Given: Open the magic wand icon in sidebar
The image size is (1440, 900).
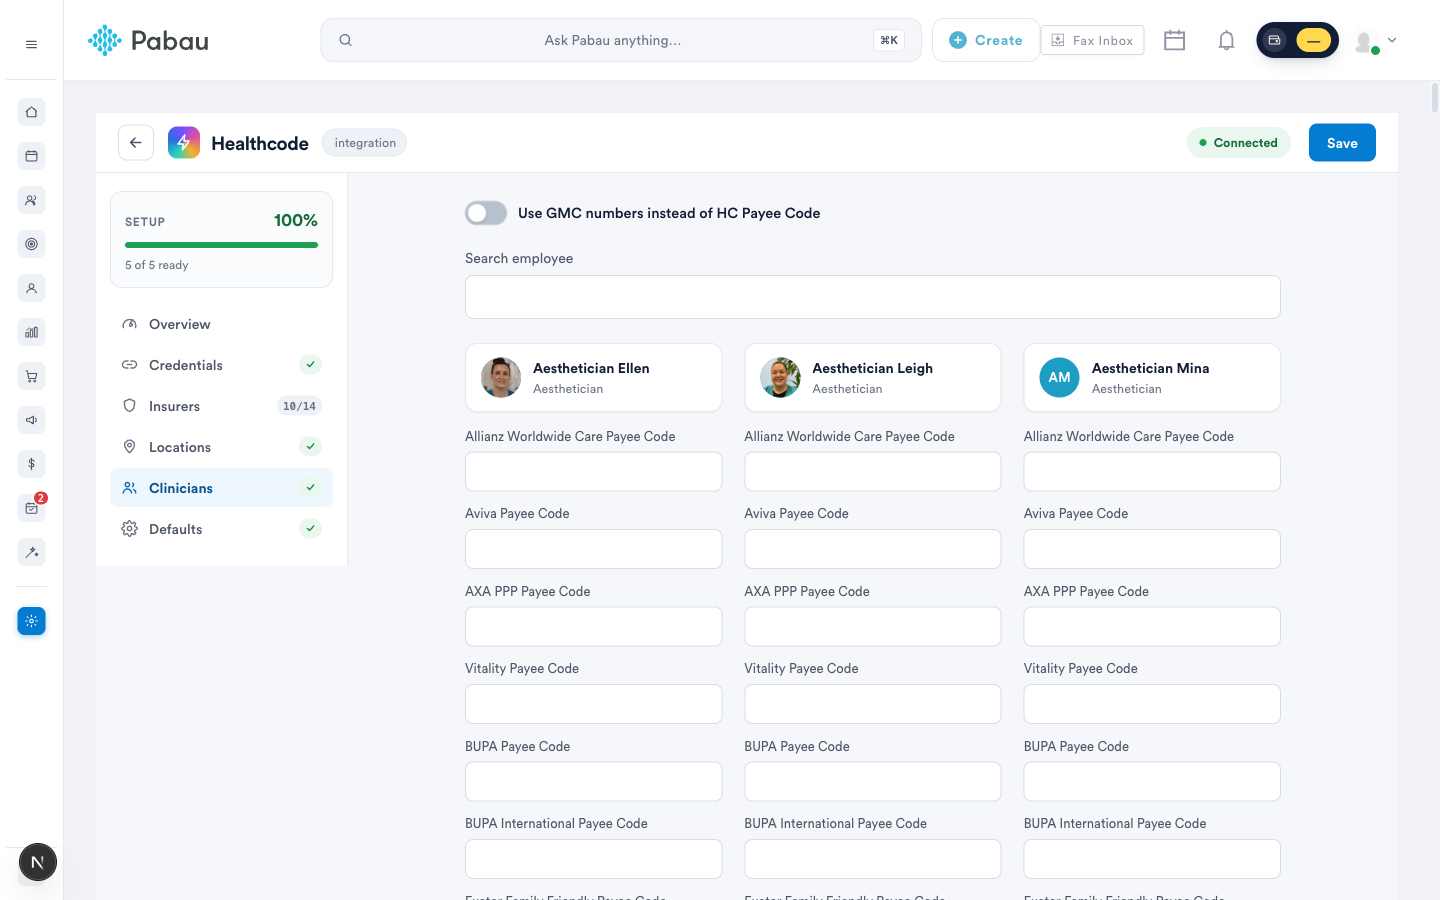Looking at the screenshot, I should click(x=31, y=552).
